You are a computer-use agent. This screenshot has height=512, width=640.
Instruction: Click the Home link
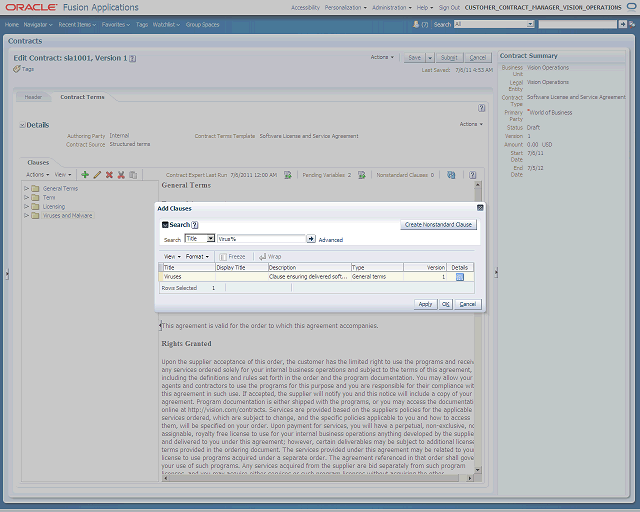(12, 24)
